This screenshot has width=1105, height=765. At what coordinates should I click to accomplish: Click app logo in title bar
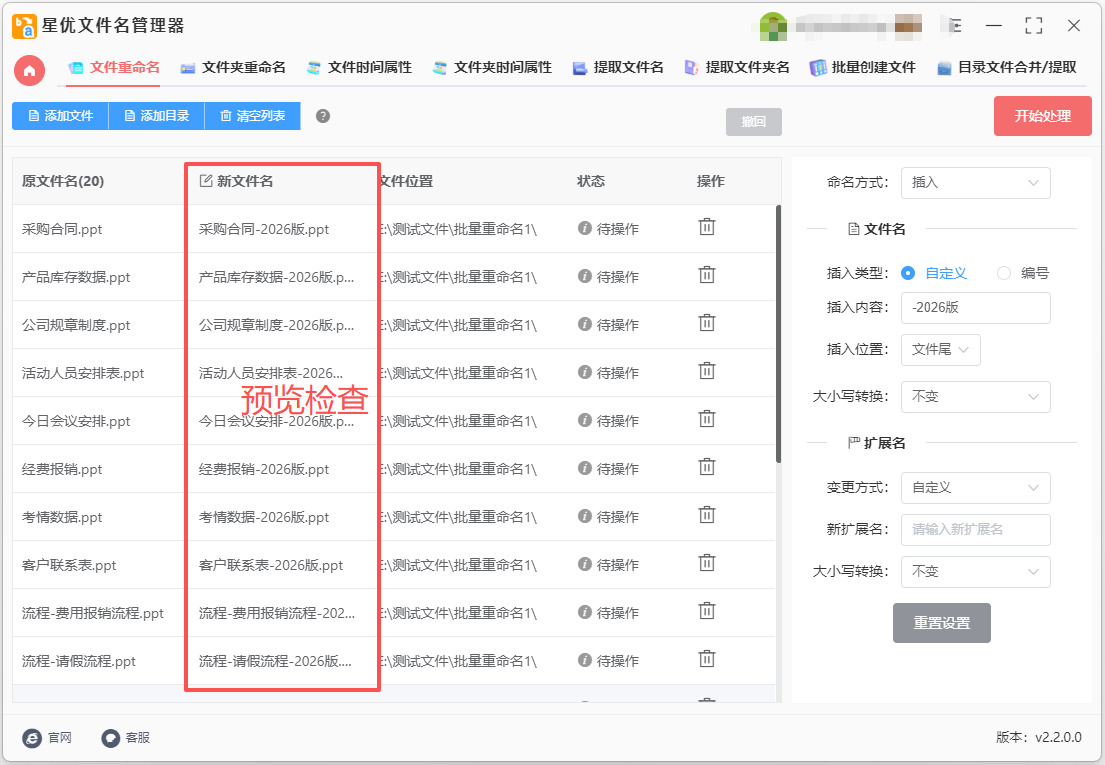(x=25, y=26)
